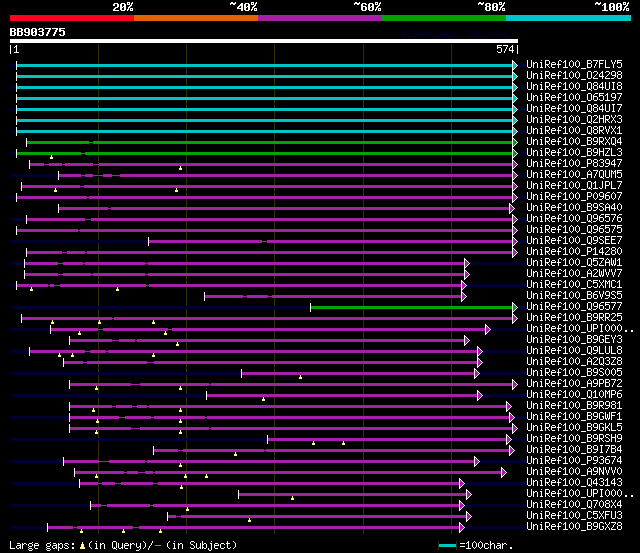The image size is (640, 553).
Task: Open the UniRef100_P14280 label
Action: coord(574,251)
